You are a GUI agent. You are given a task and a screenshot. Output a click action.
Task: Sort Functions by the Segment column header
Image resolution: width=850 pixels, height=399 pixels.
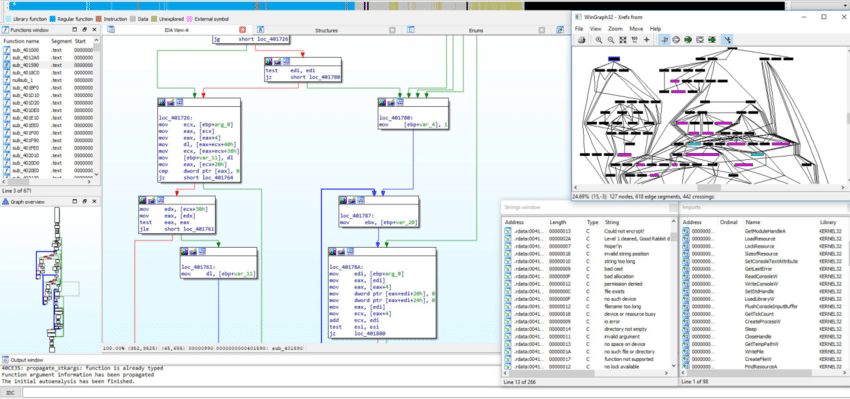click(61, 41)
